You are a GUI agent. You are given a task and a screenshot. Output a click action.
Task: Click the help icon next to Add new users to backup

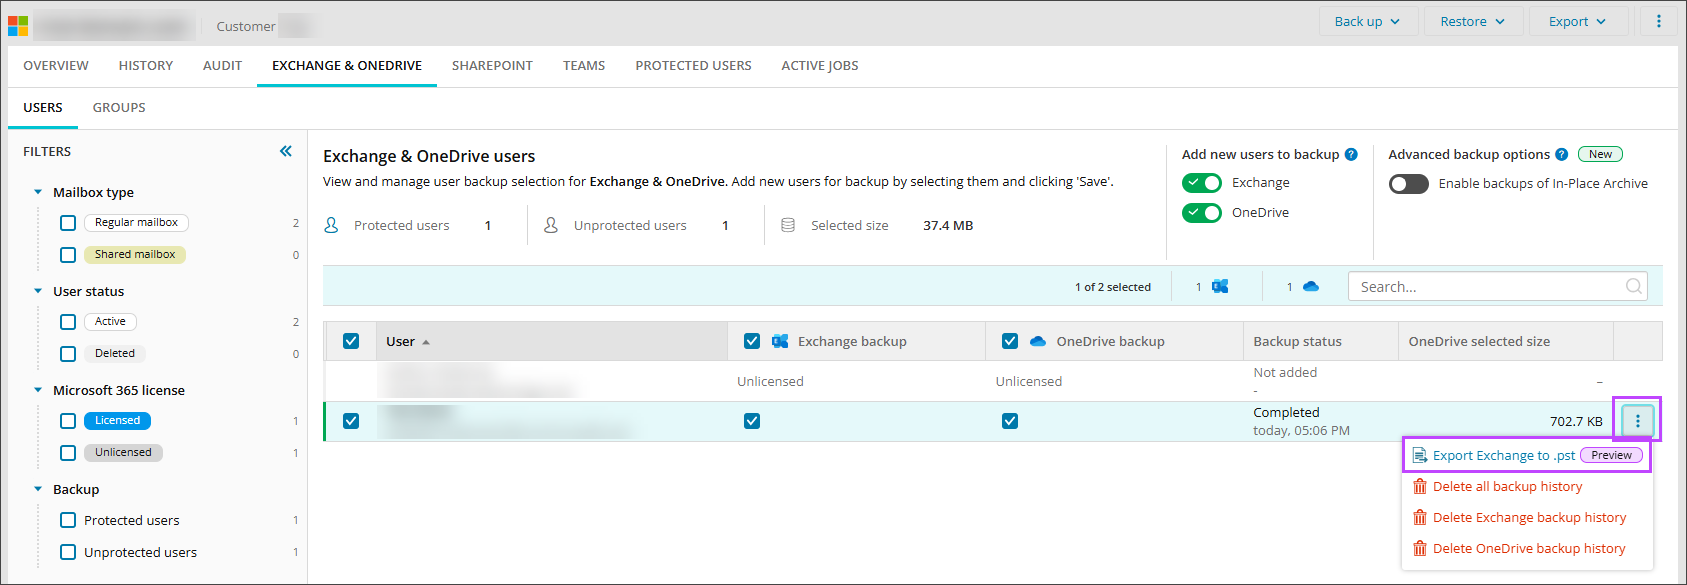[x=1351, y=155]
